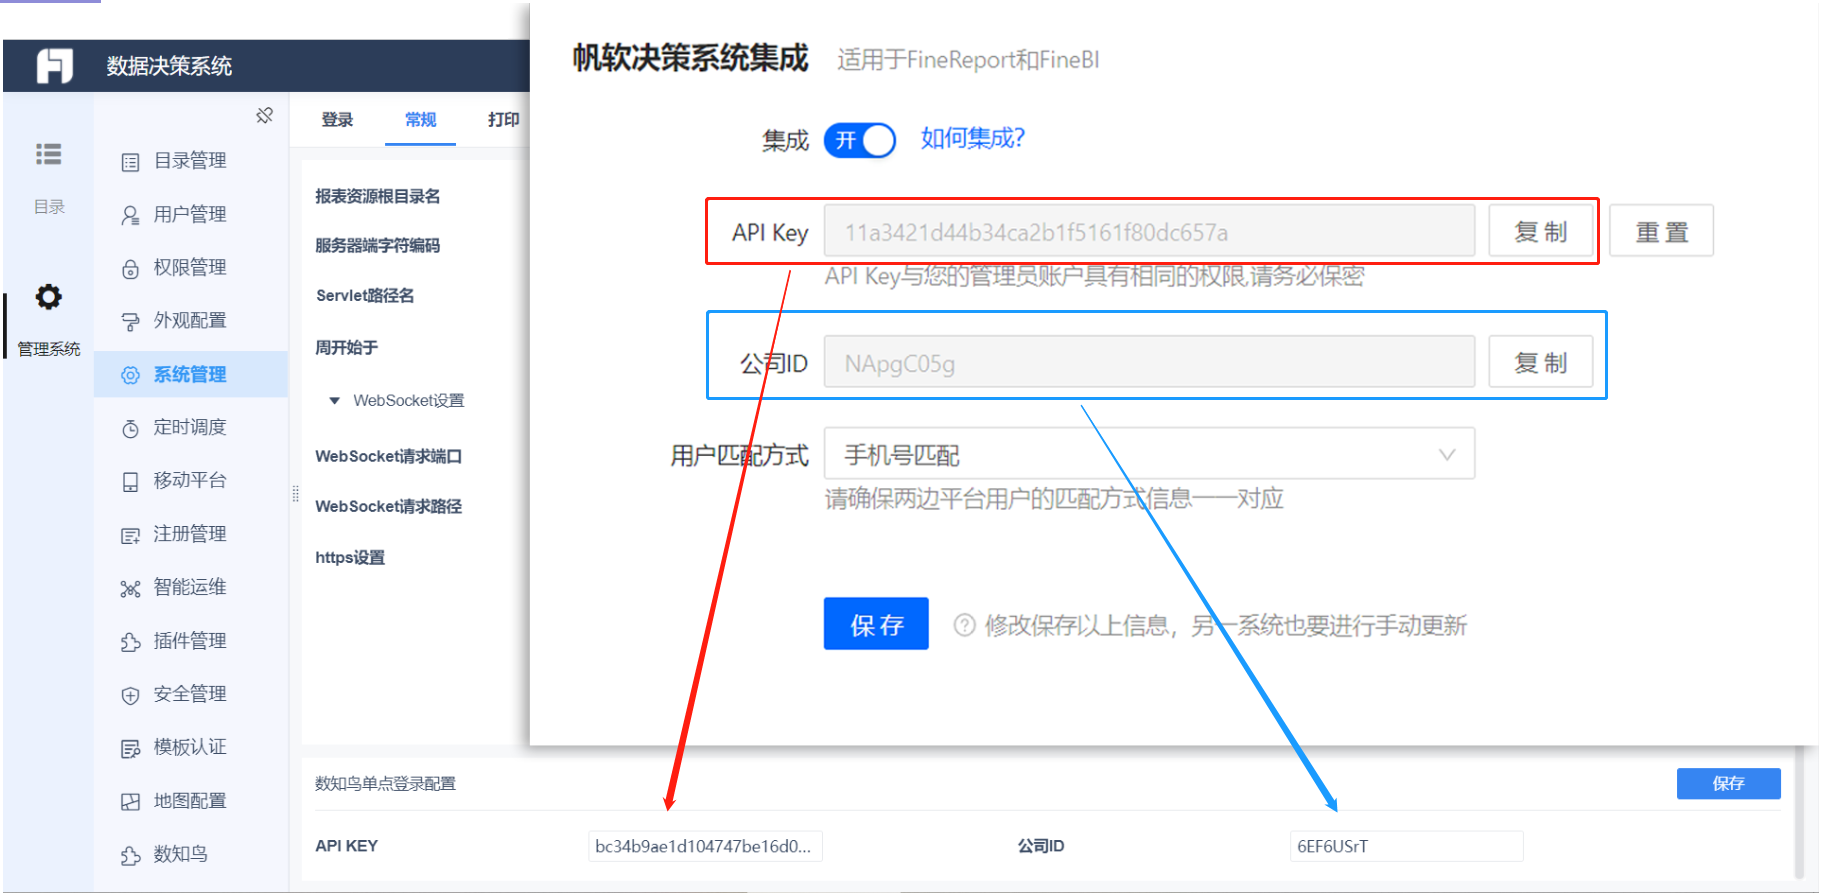The width and height of the screenshot is (1834, 893).
Task: Click the dropdown chevron for 手机号匹配
Action: 1446,455
